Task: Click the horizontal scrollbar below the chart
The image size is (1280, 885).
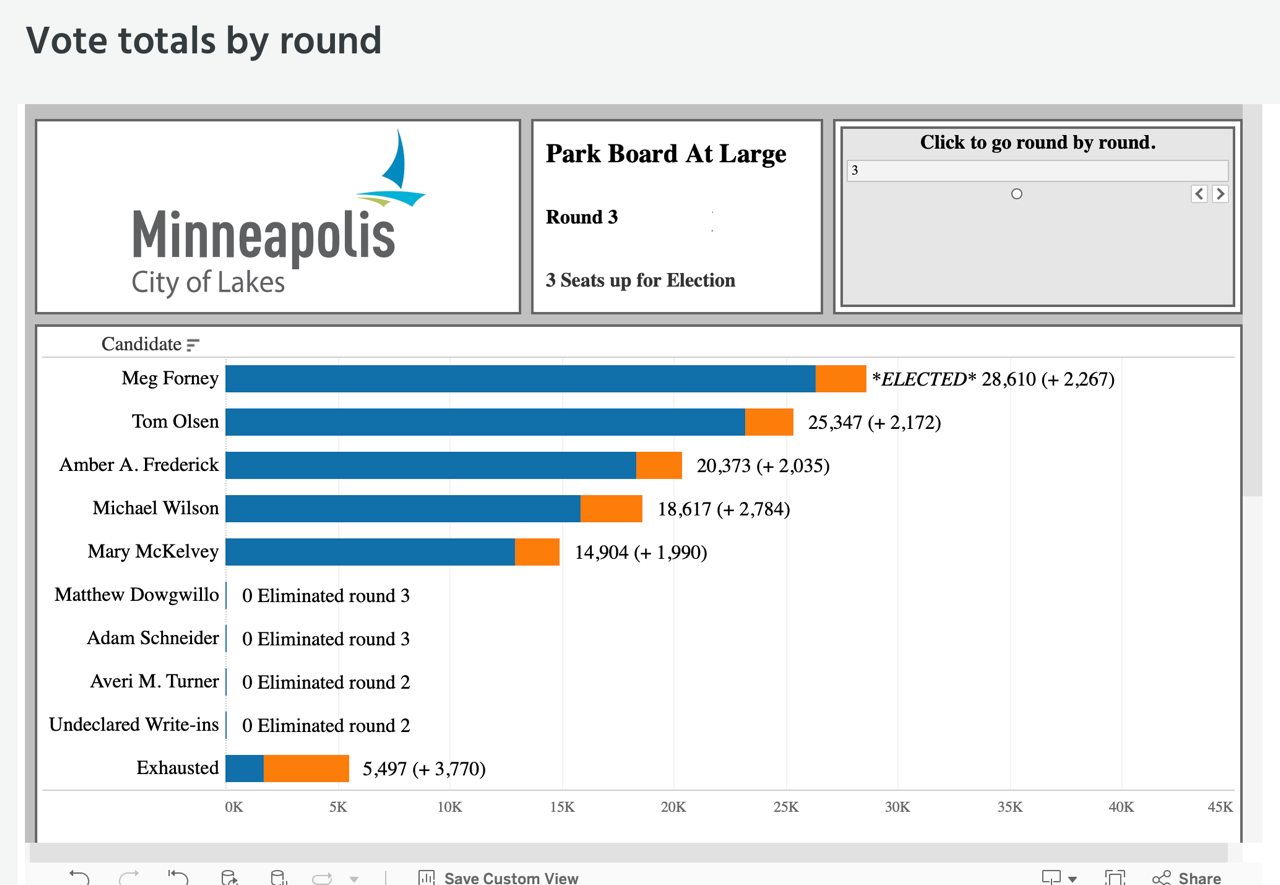Action: pyautogui.click(x=628, y=853)
